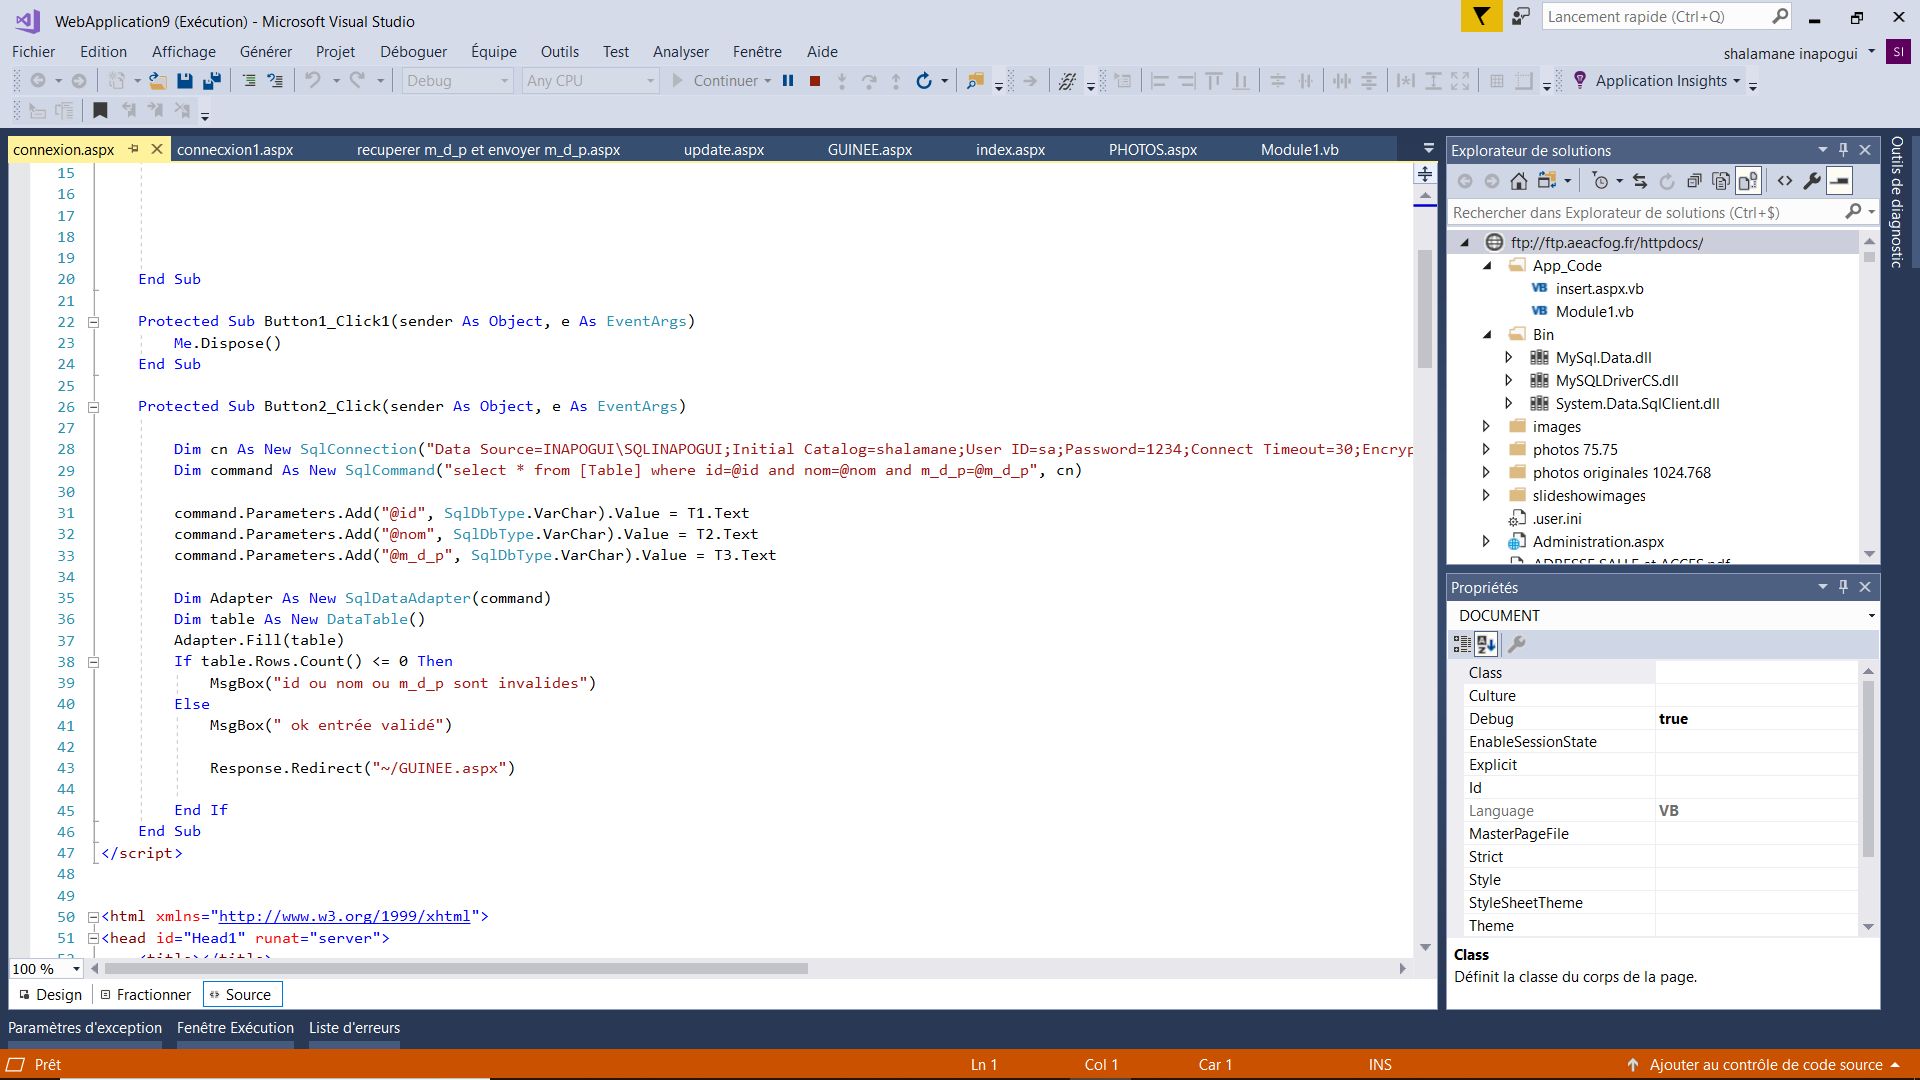The width and height of the screenshot is (1920, 1080).
Task: Open the Outils de diagnostic side tab
Action: 1896,202
